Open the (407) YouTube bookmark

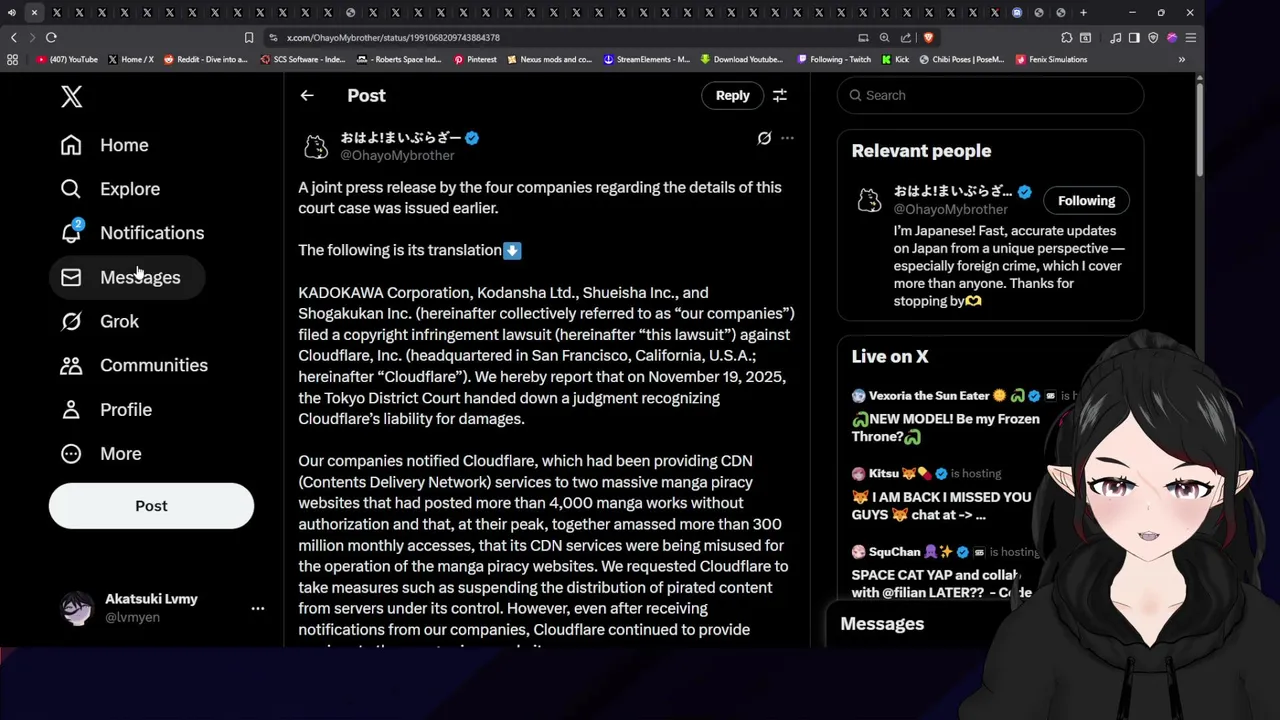pyautogui.click(x=67, y=59)
